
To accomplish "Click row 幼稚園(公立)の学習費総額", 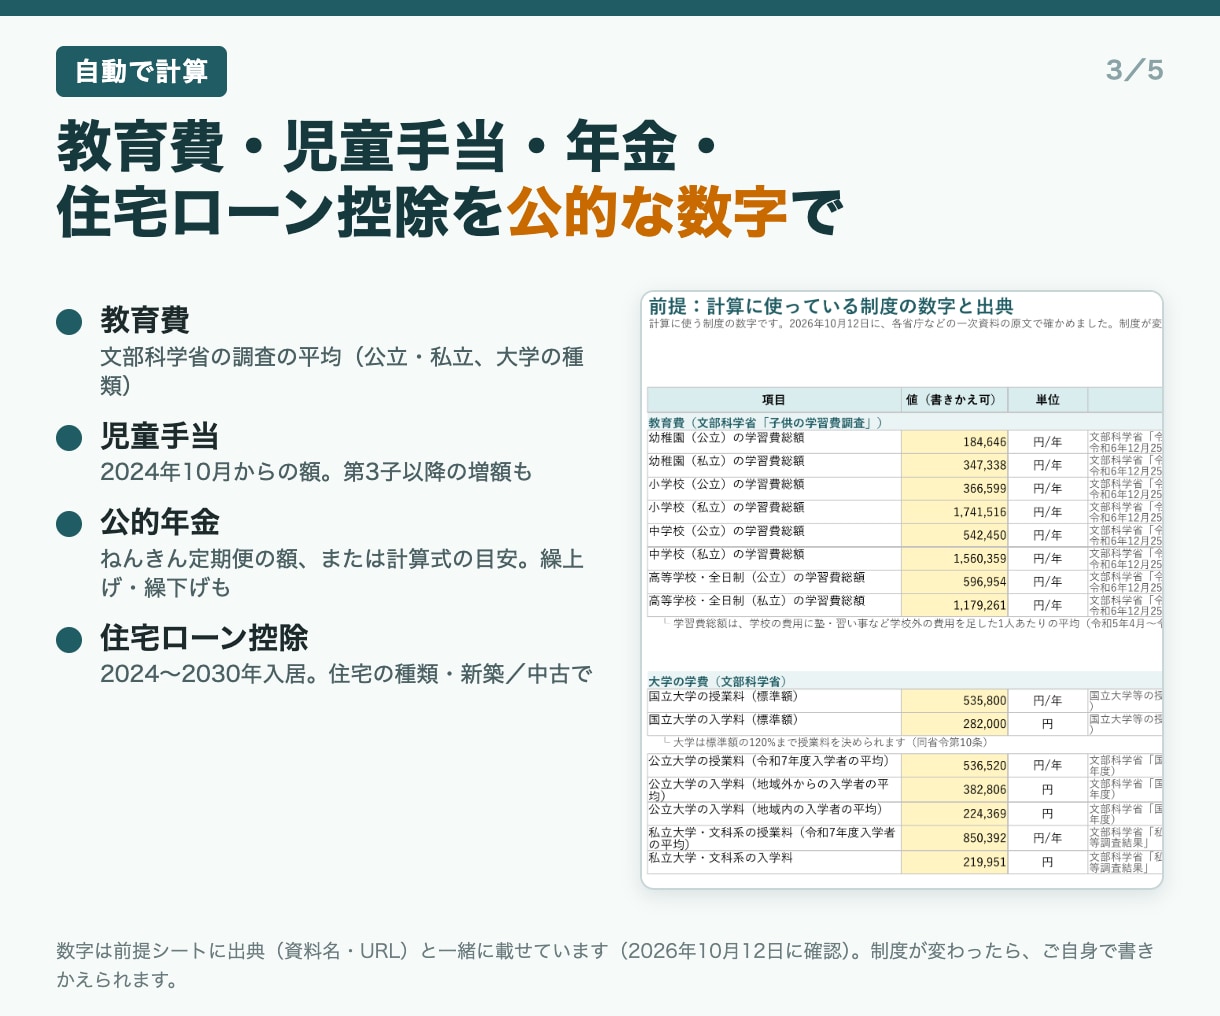I will click(905, 442).
